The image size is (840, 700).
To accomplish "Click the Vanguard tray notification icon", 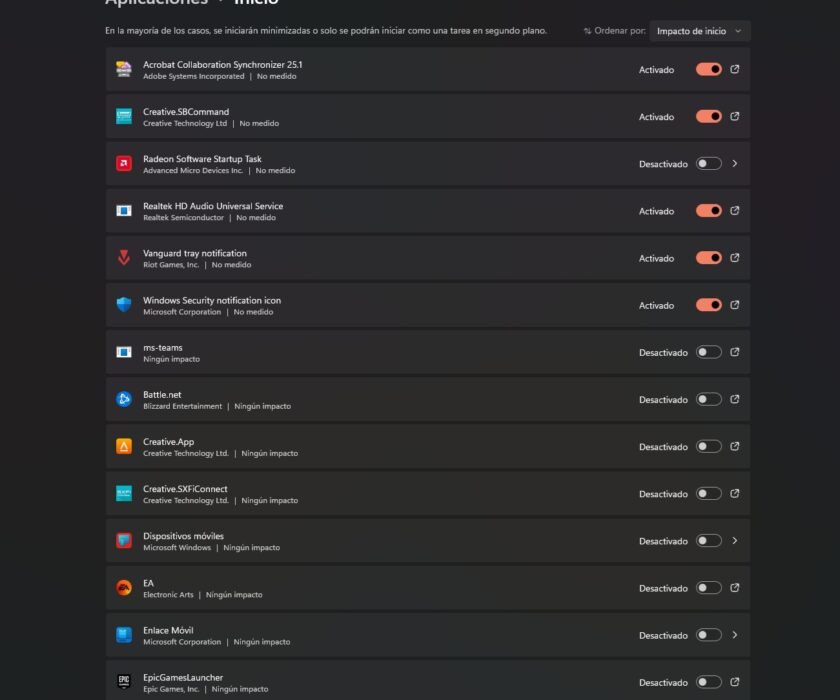I will coord(123,258).
